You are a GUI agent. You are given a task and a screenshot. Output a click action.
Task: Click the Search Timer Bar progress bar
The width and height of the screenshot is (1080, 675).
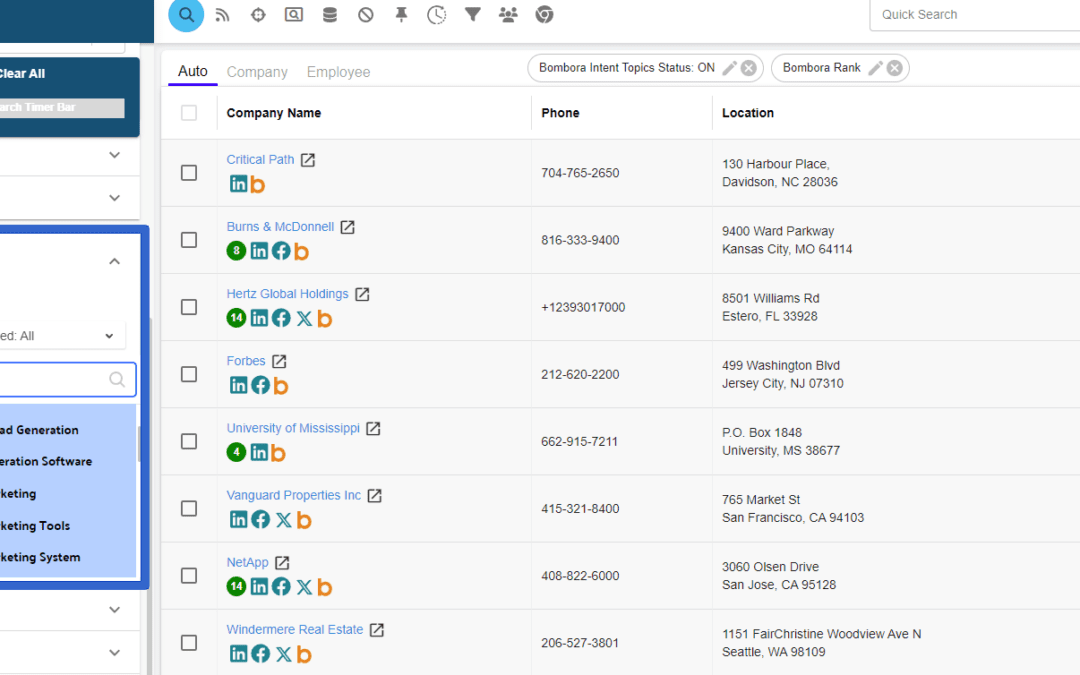[62, 107]
